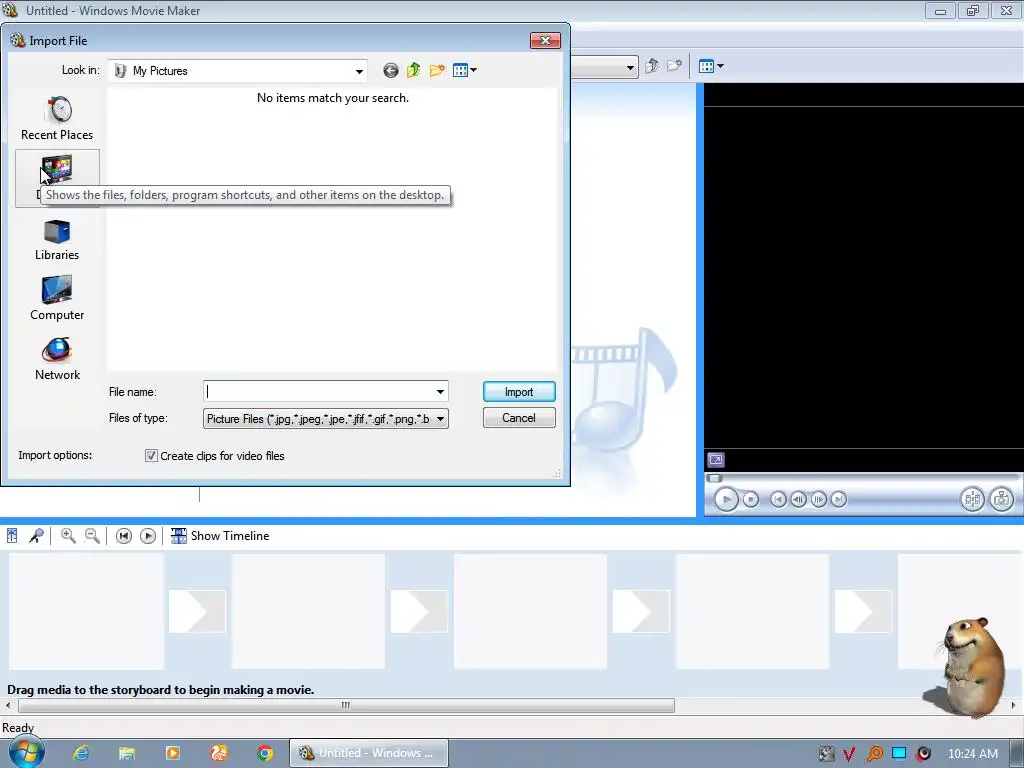Open Libraries in Import File sidebar
This screenshot has width=1024, height=768.
click(57, 240)
